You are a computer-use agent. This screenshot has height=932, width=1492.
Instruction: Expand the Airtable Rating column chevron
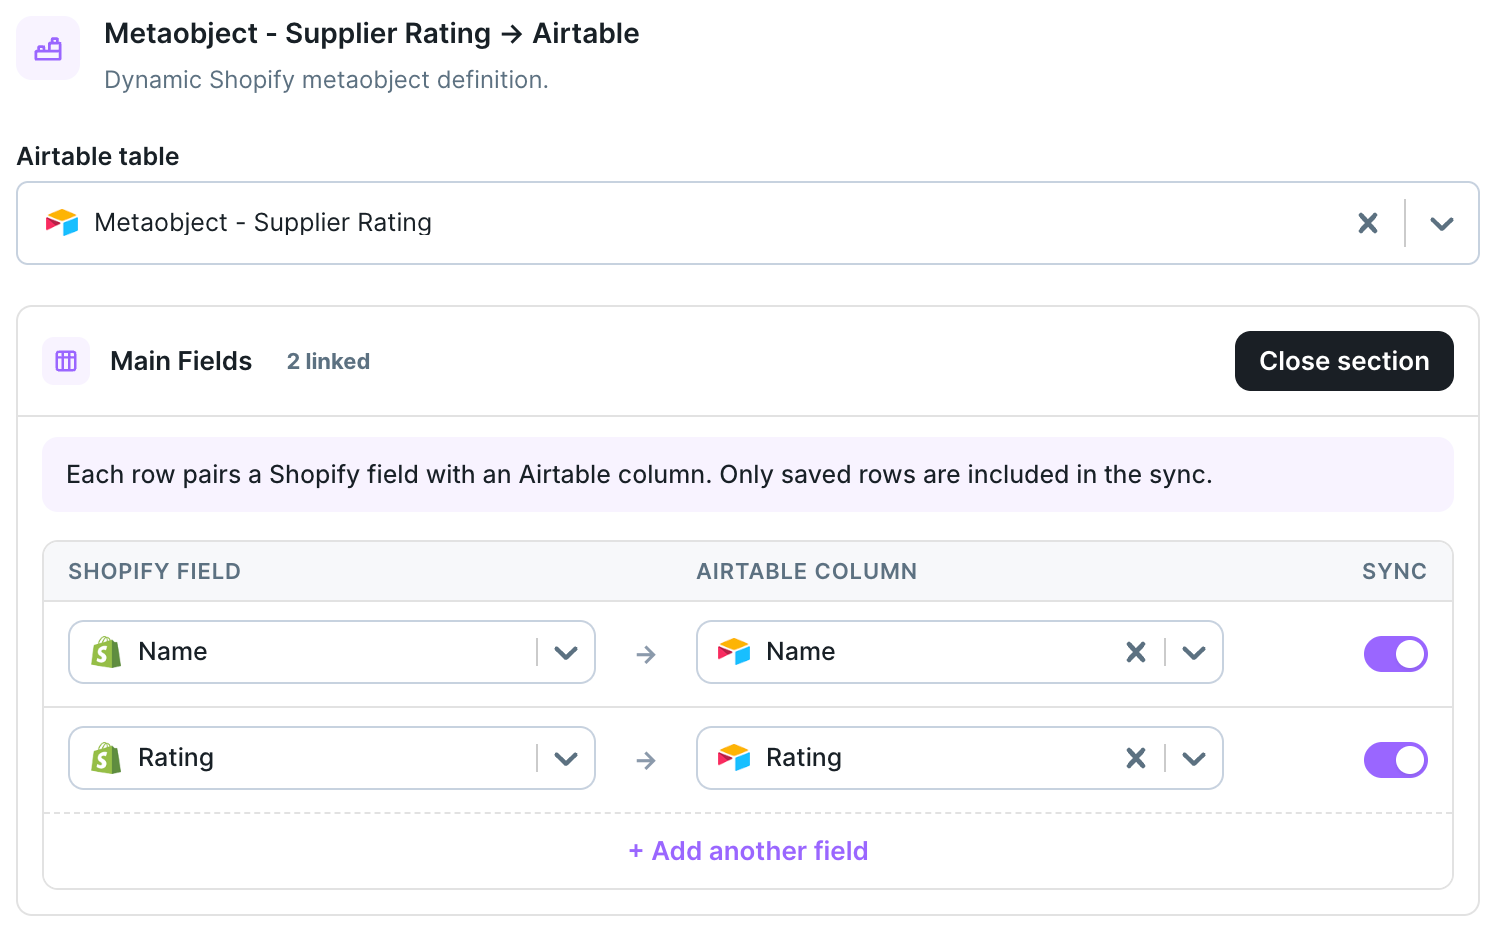point(1194,759)
